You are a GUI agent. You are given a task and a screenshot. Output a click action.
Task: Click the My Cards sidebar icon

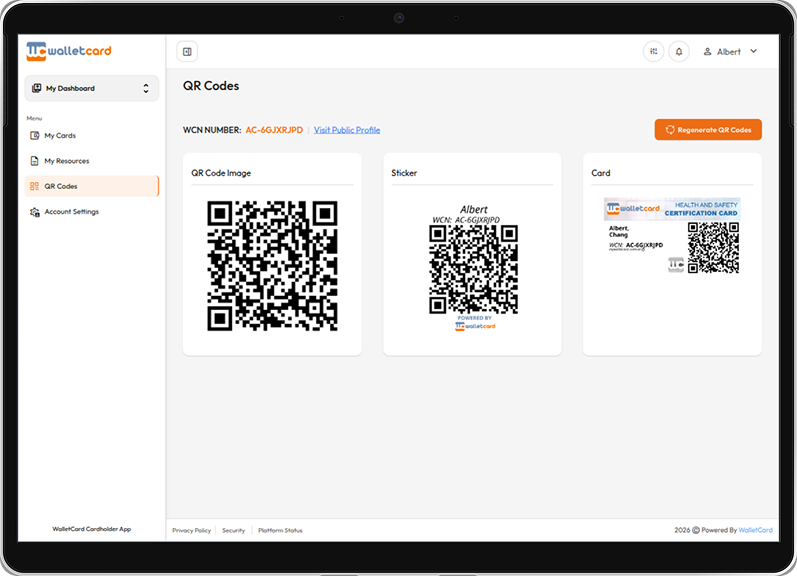pyautogui.click(x=35, y=136)
